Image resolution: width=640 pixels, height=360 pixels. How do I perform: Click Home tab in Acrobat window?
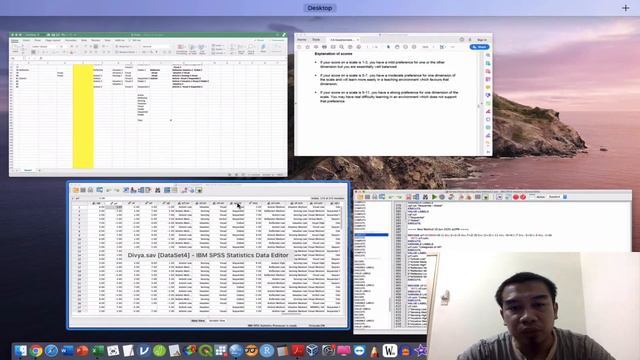click(302, 40)
